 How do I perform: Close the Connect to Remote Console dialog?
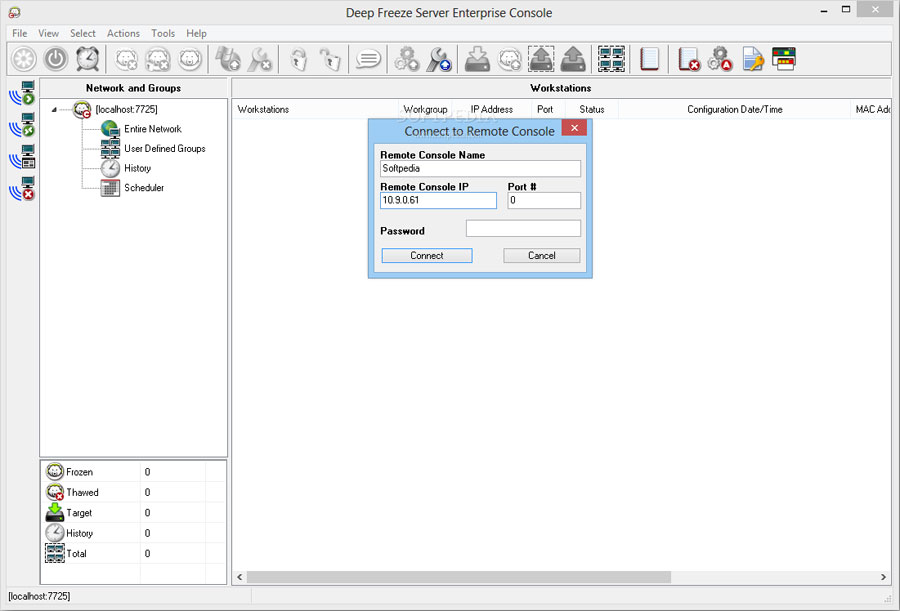(x=574, y=127)
